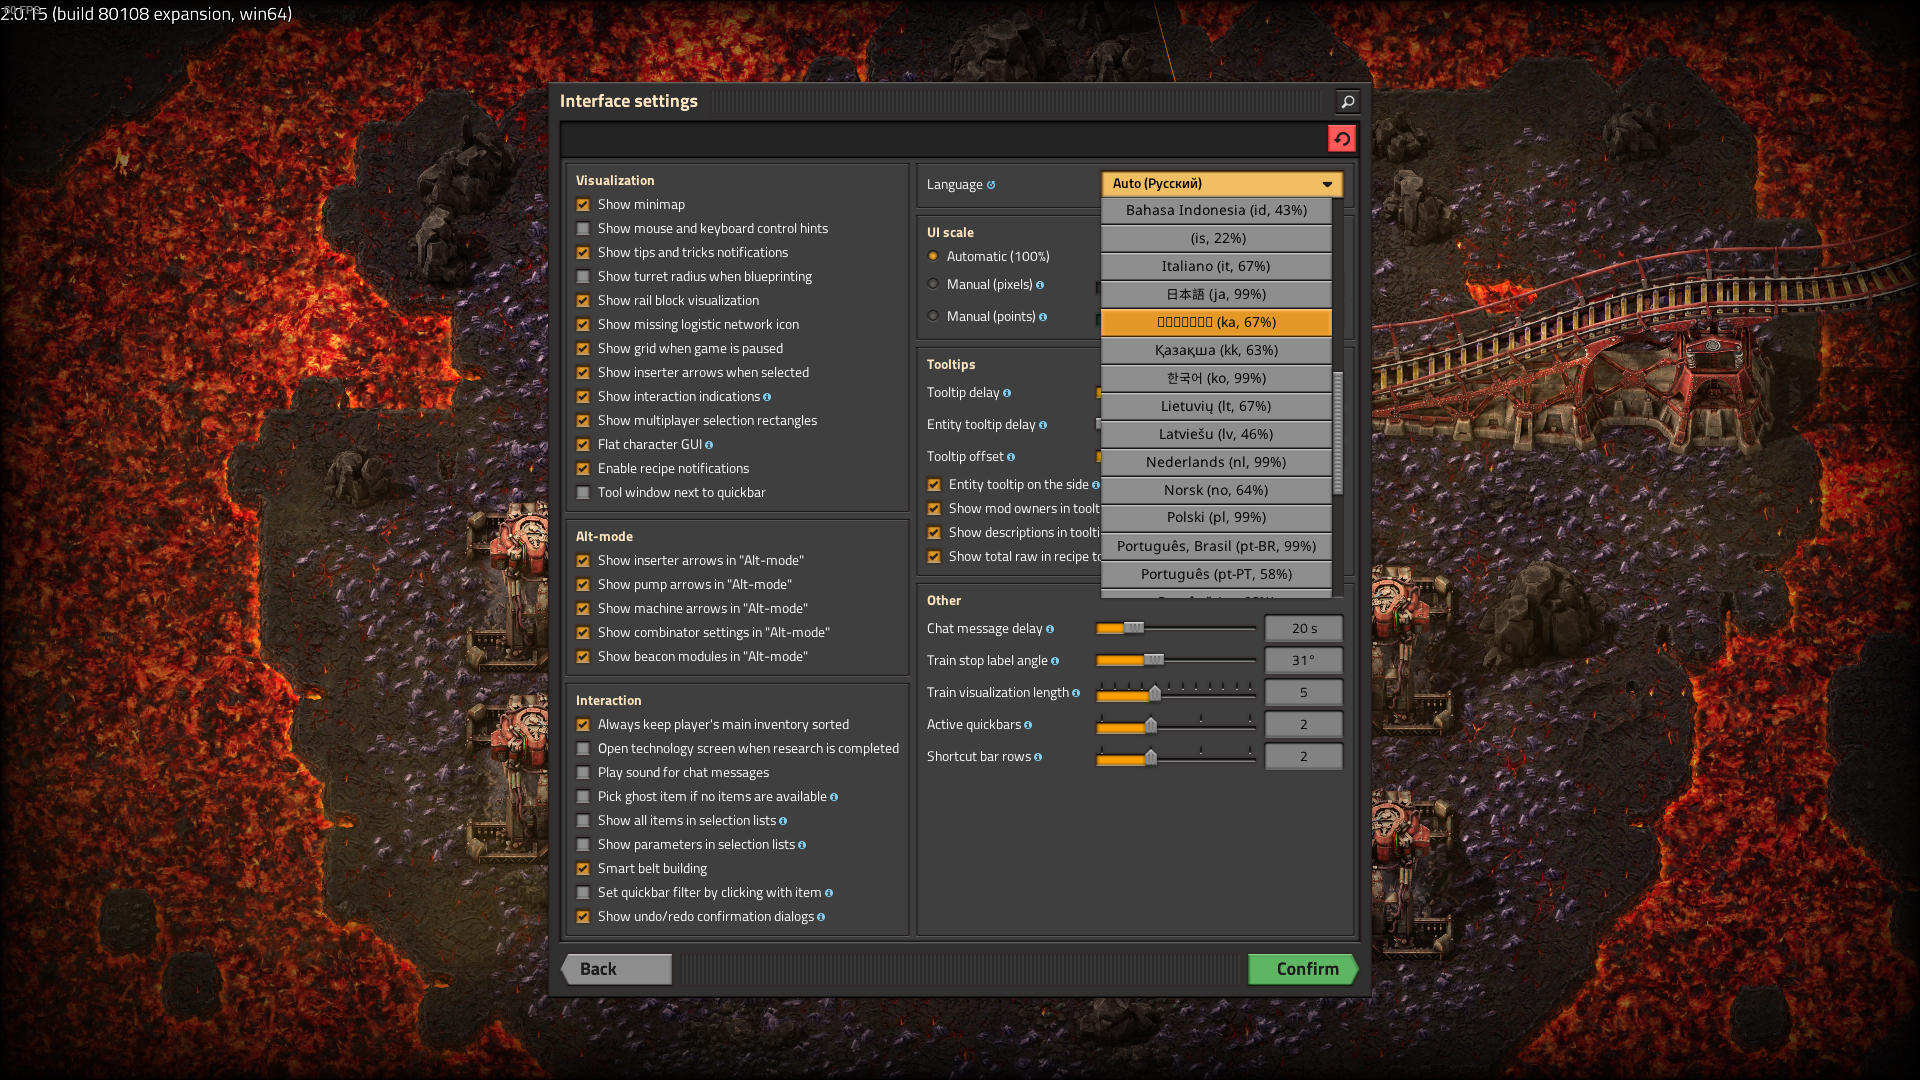Choose Lietuvių (lt, 67%) language
Screen dimensions: 1920x1080
coord(1216,406)
